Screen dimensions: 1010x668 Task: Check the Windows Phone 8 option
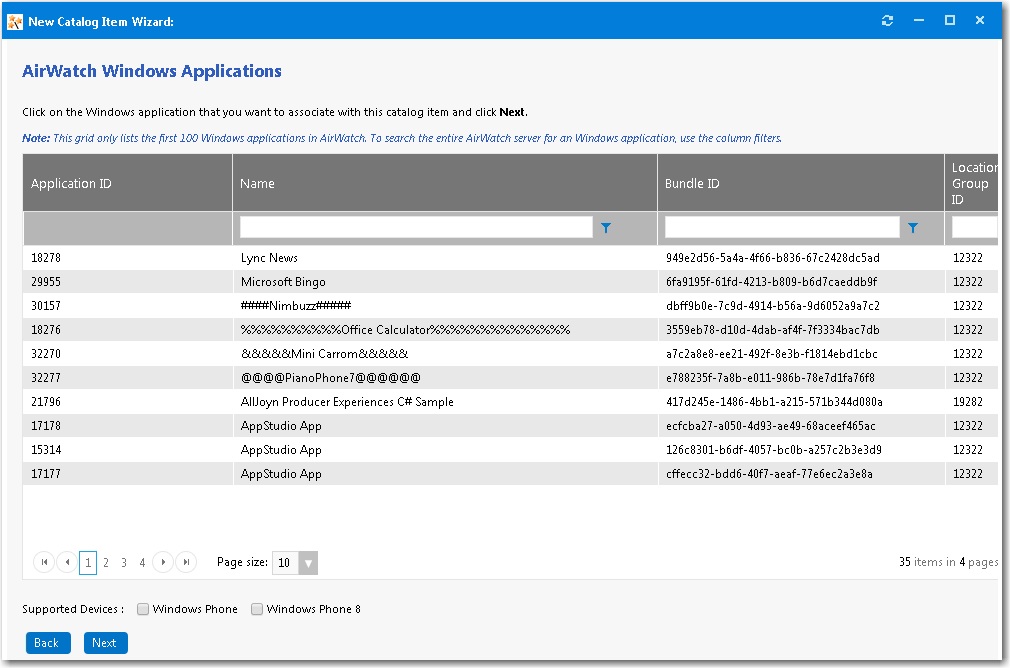coord(257,609)
